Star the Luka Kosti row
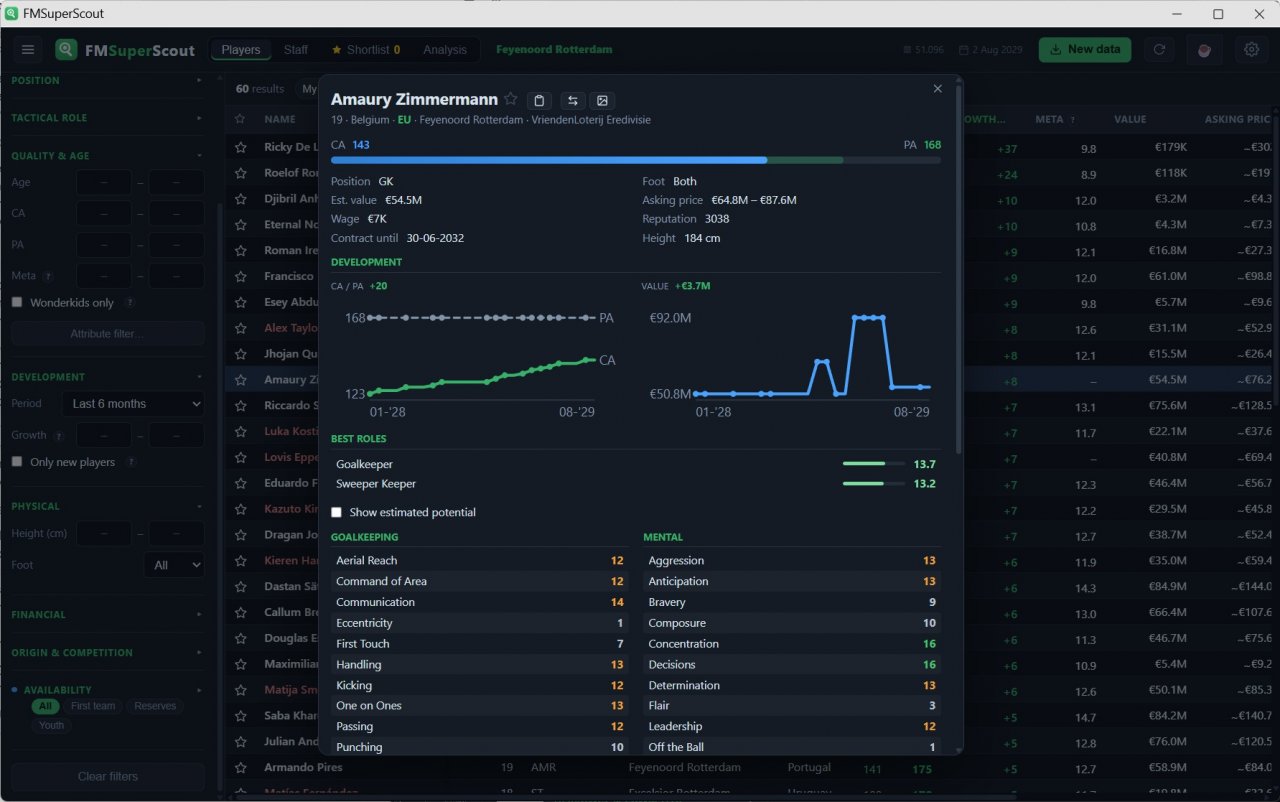Viewport: 1280px width, 802px height. pos(240,432)
